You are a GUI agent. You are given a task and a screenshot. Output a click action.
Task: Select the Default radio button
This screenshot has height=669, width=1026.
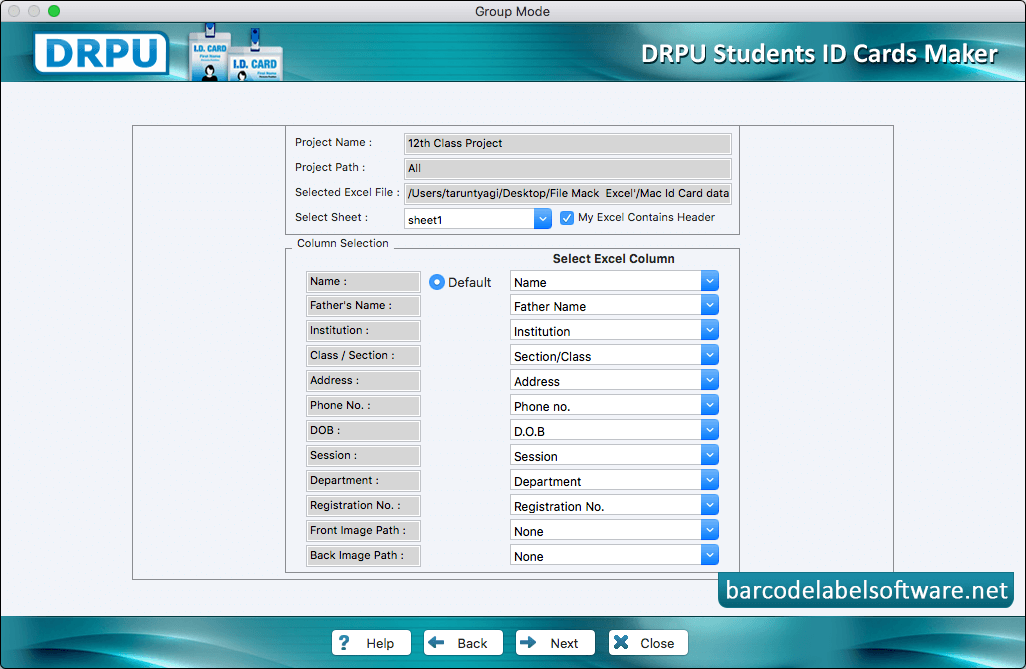(x=436, y=282)
